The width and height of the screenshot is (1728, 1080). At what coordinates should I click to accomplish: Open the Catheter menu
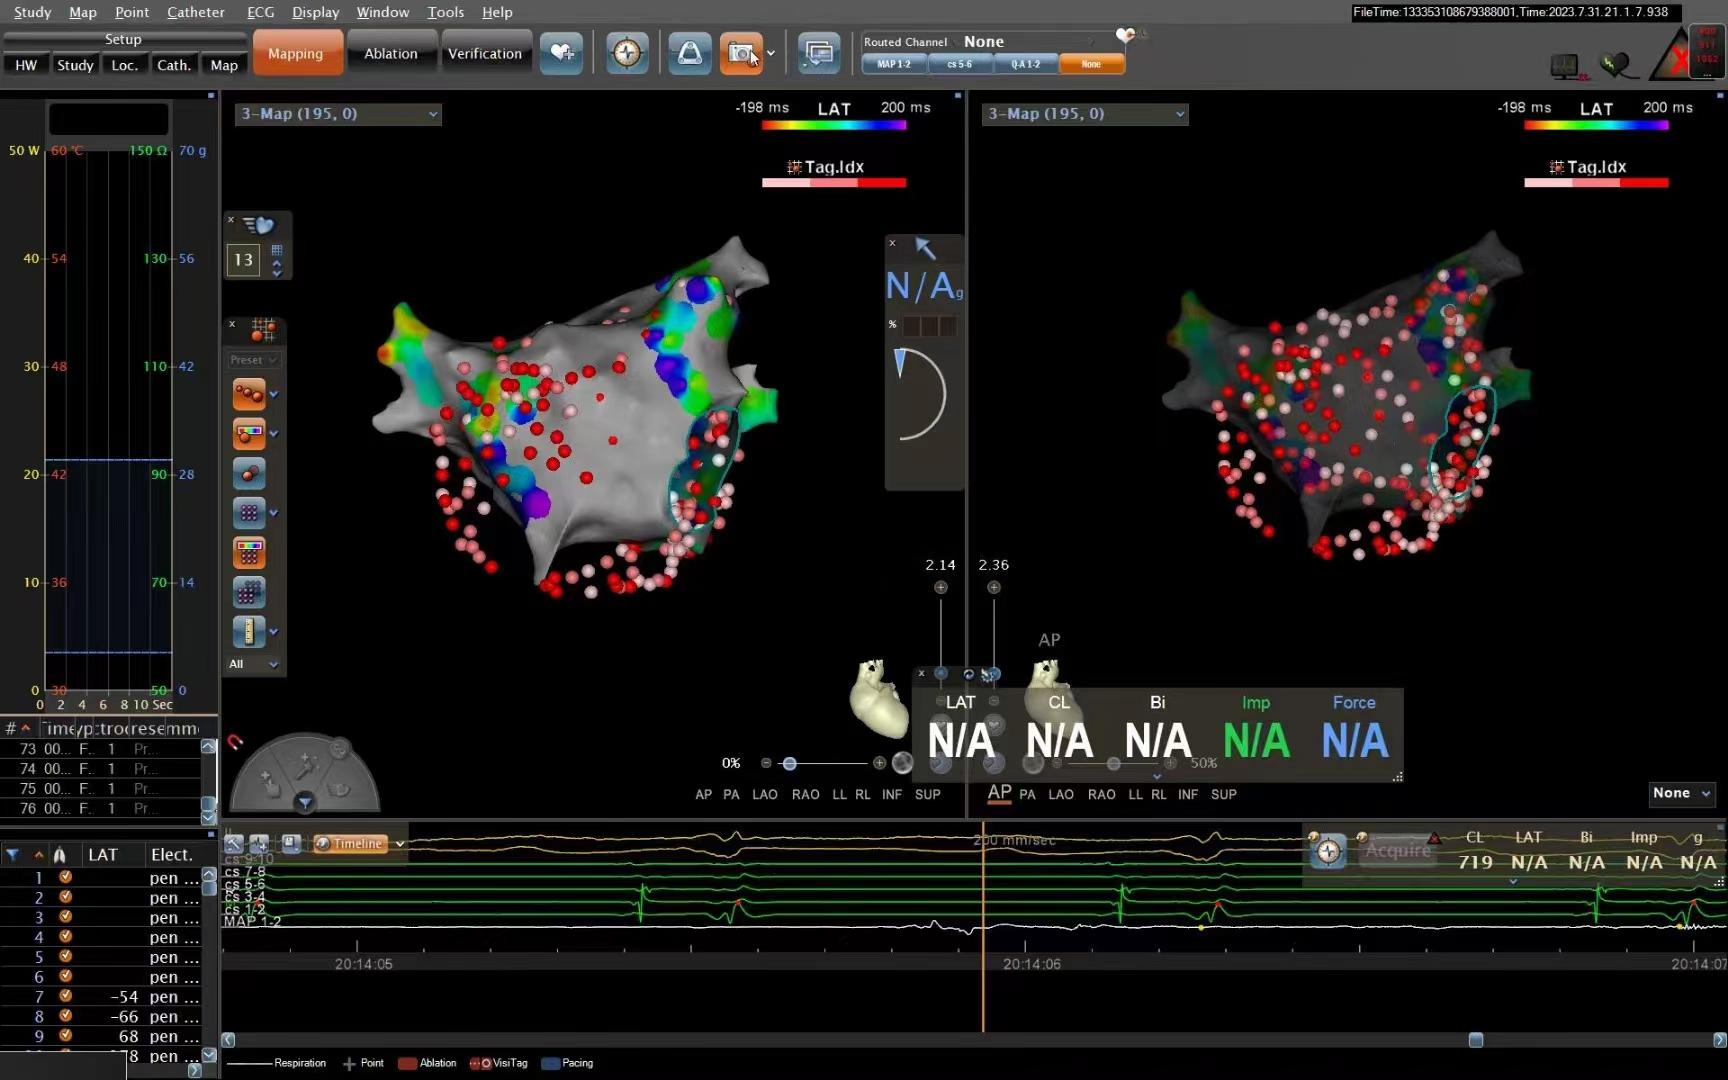pyautogui.click(x=195, y=12)
